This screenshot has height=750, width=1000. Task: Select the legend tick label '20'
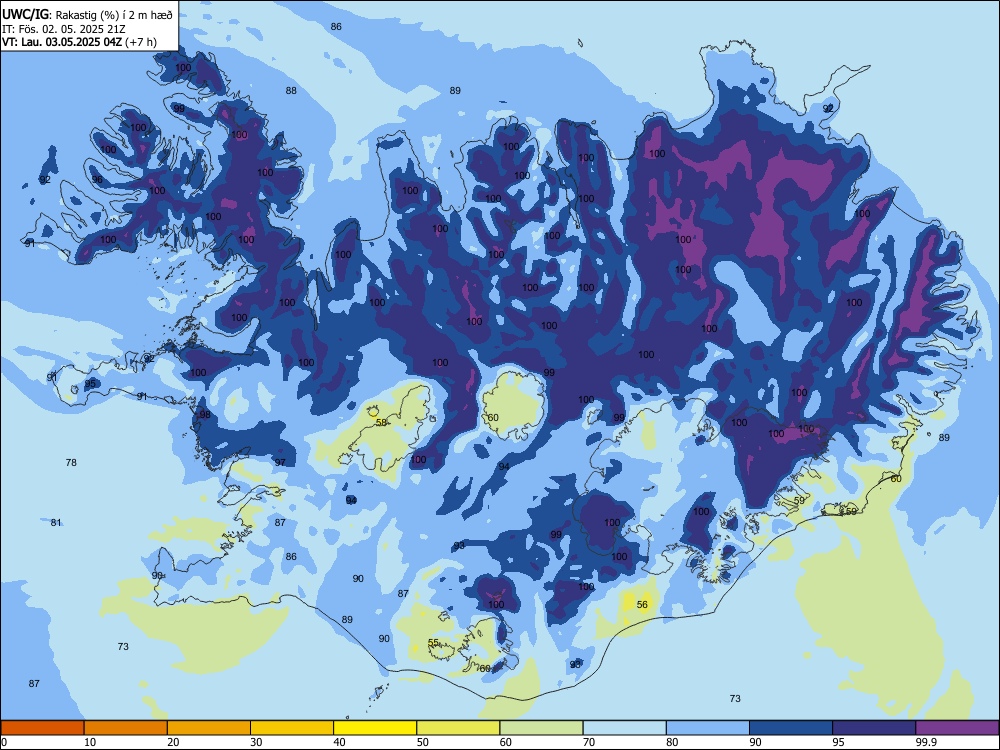(173, 742)
